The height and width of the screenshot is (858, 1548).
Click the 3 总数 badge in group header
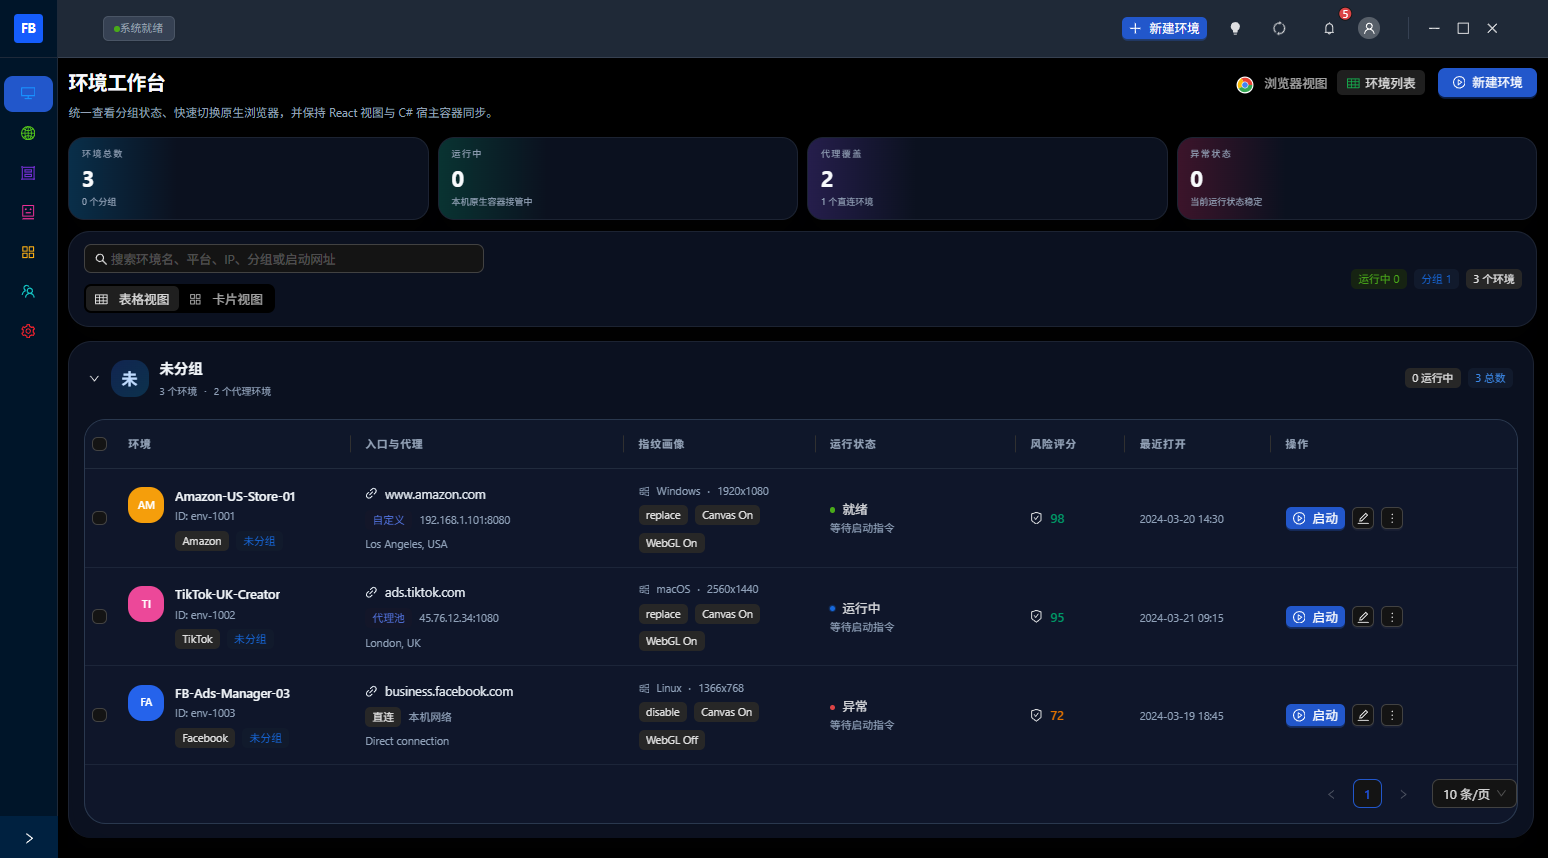[x=1490, y=378]
